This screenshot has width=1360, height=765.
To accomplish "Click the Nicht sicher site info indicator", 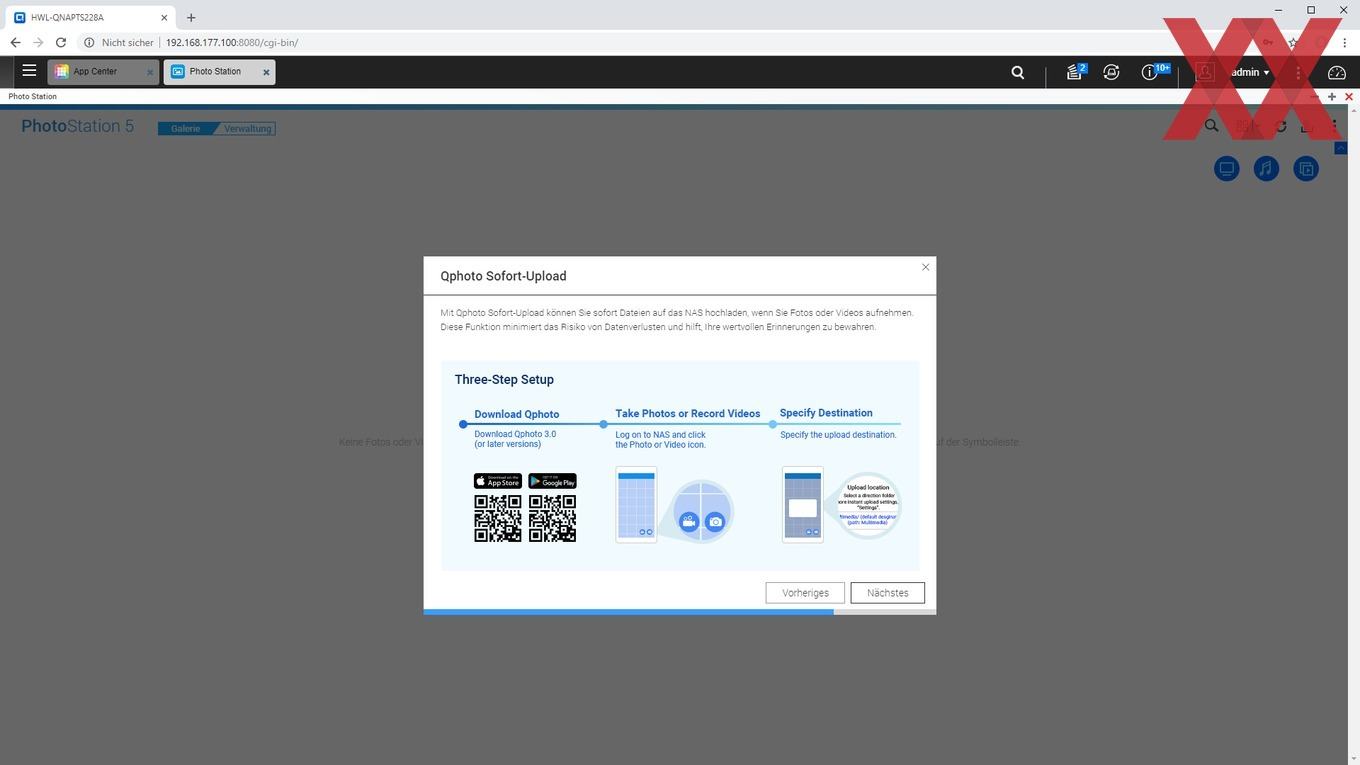I will 119,43.
